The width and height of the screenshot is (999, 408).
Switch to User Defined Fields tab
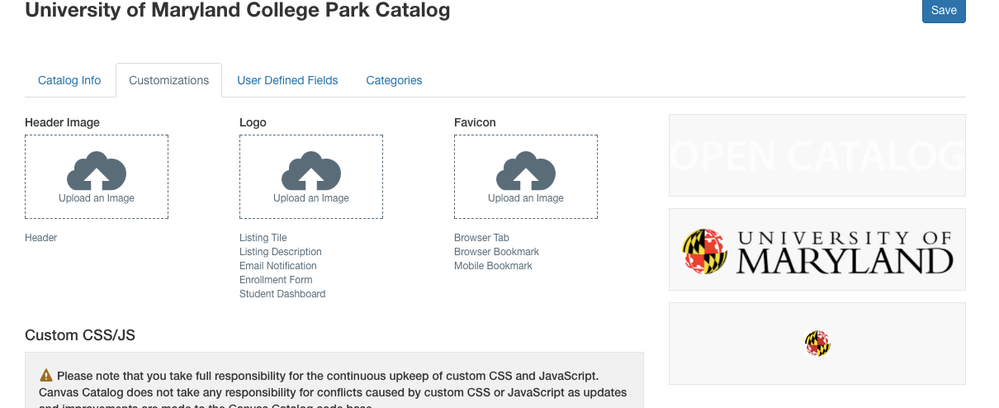point(287,80)
